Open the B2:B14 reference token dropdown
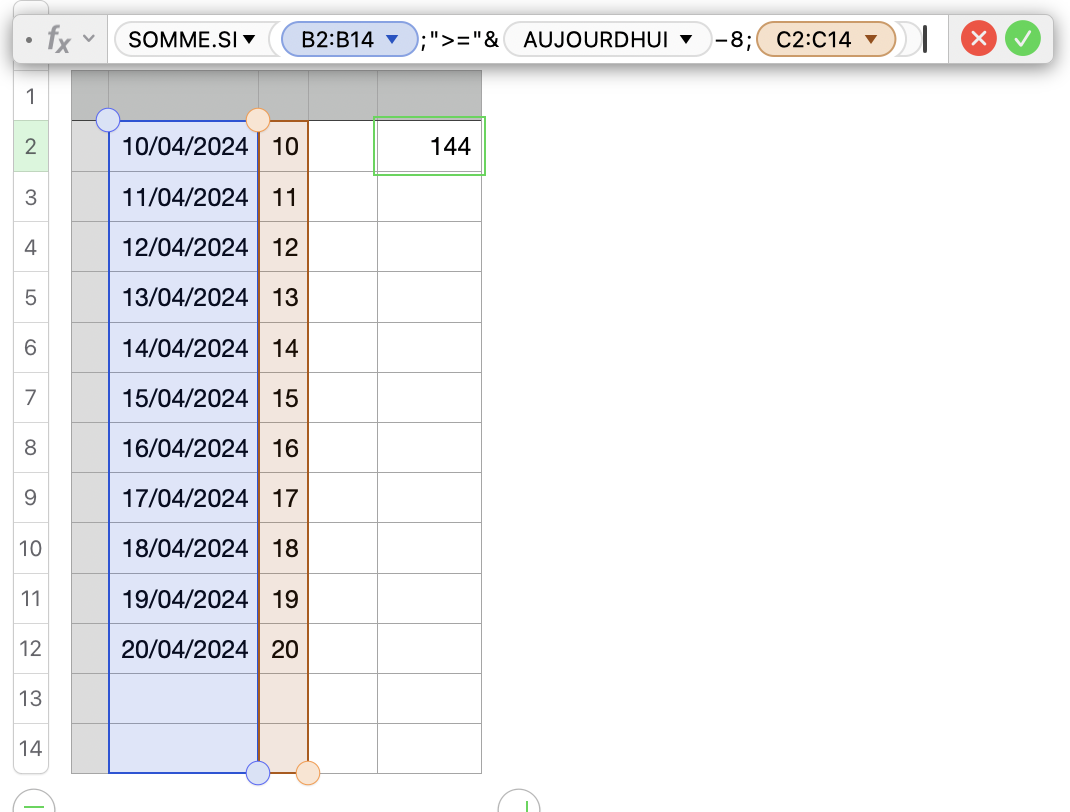Viewport: 1070px width, 812px height. click(x=392, y=39)
